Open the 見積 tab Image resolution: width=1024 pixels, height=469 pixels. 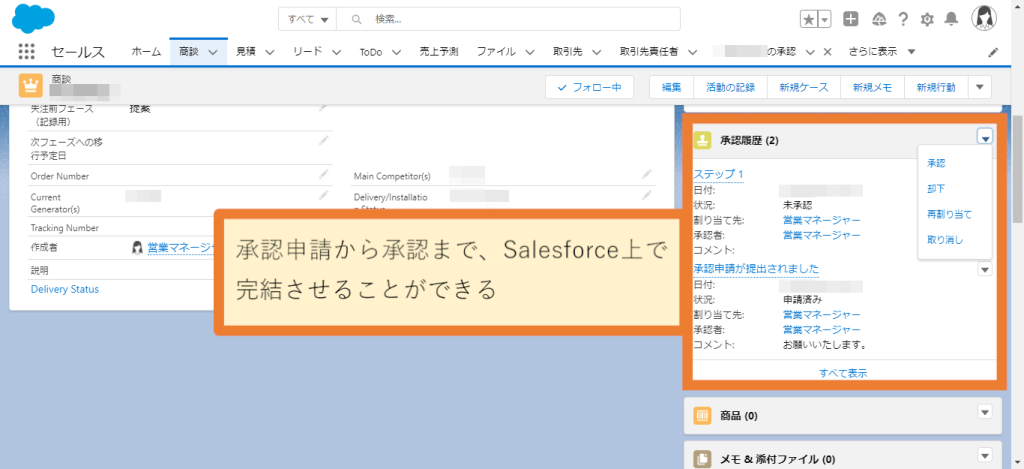pyautogui.click(x=246, y=52)
